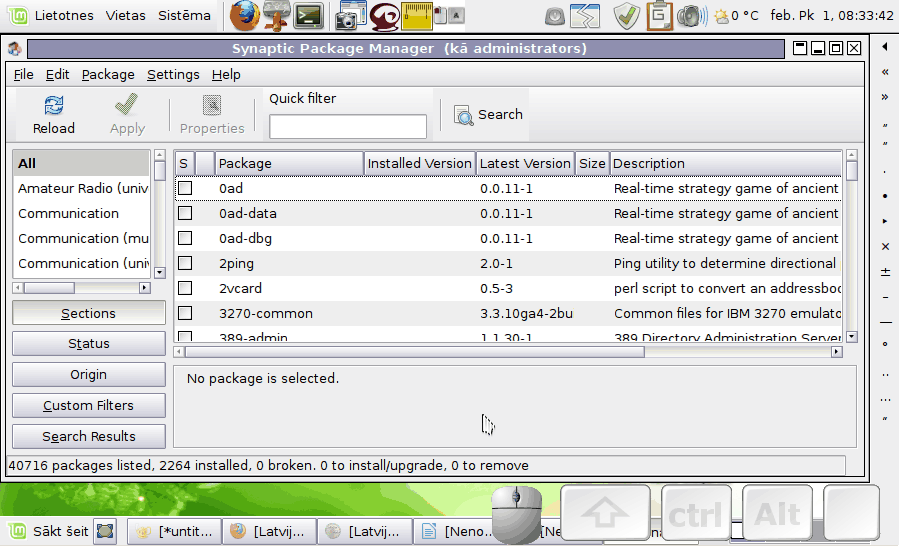Click the Mint logo next to Lietotnes

click(18, 15)
